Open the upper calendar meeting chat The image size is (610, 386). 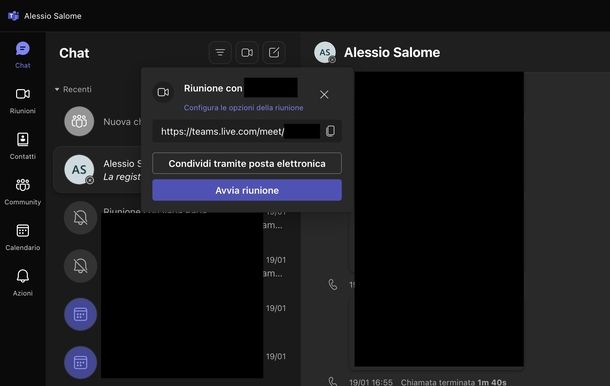coord(81,314)
